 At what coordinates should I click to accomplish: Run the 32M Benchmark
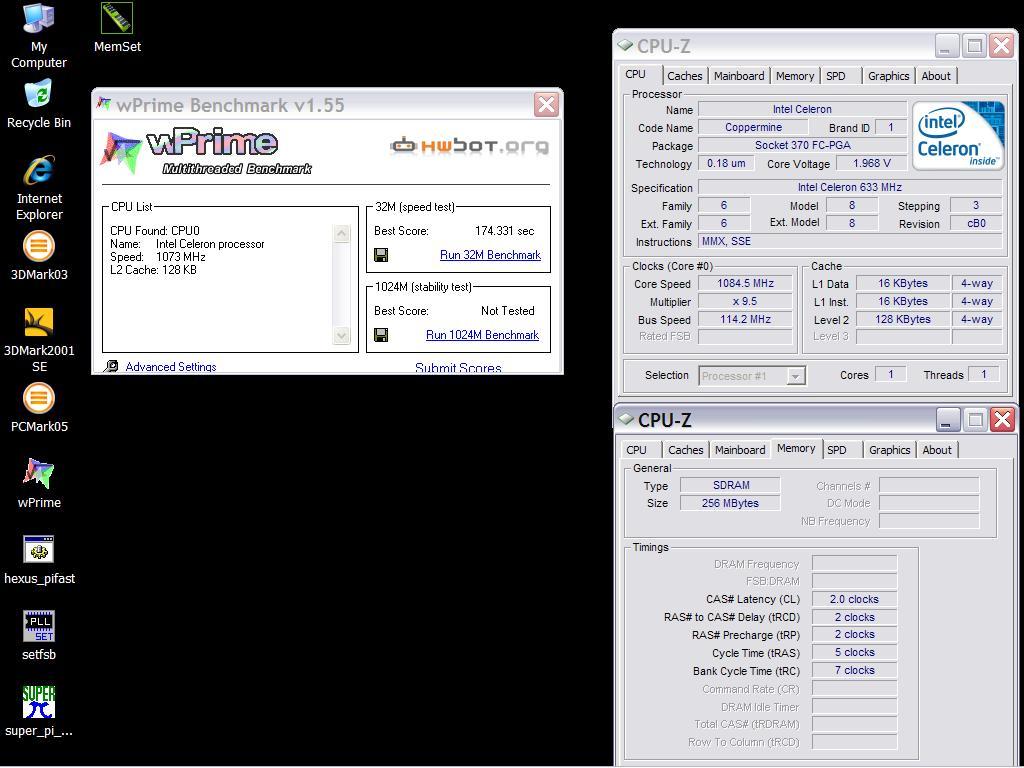pyautogui.click(x=490, y=255)
